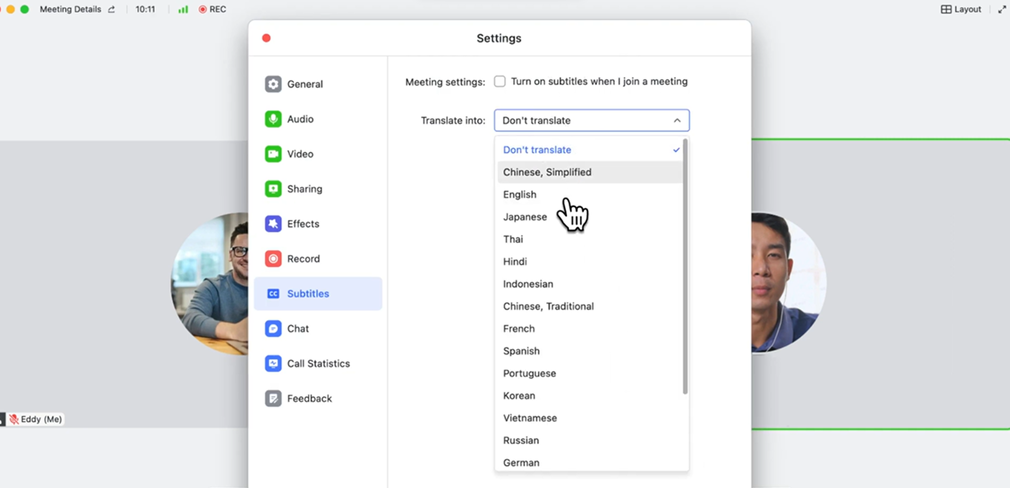
Task: Click the REC recording indicator
Action: [212, 9]
